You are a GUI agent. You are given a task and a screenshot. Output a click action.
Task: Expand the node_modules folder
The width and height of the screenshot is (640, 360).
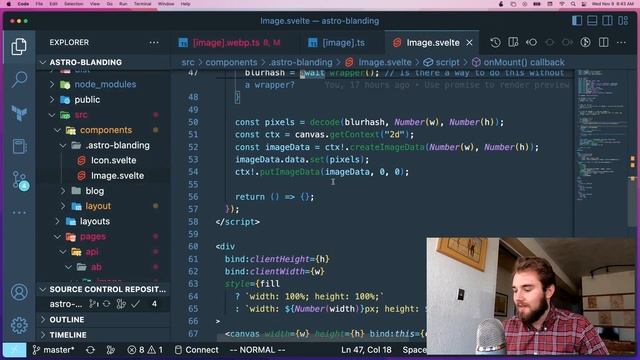(x=104, y=84)
